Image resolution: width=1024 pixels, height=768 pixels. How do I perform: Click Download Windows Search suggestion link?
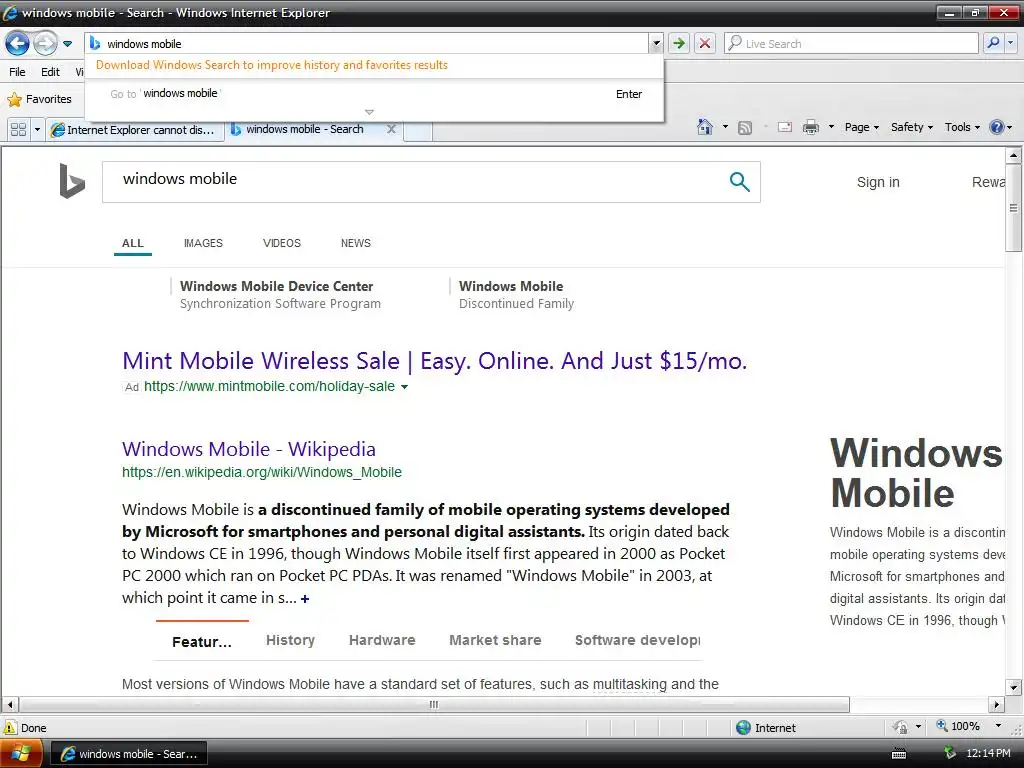coord(272,65)
